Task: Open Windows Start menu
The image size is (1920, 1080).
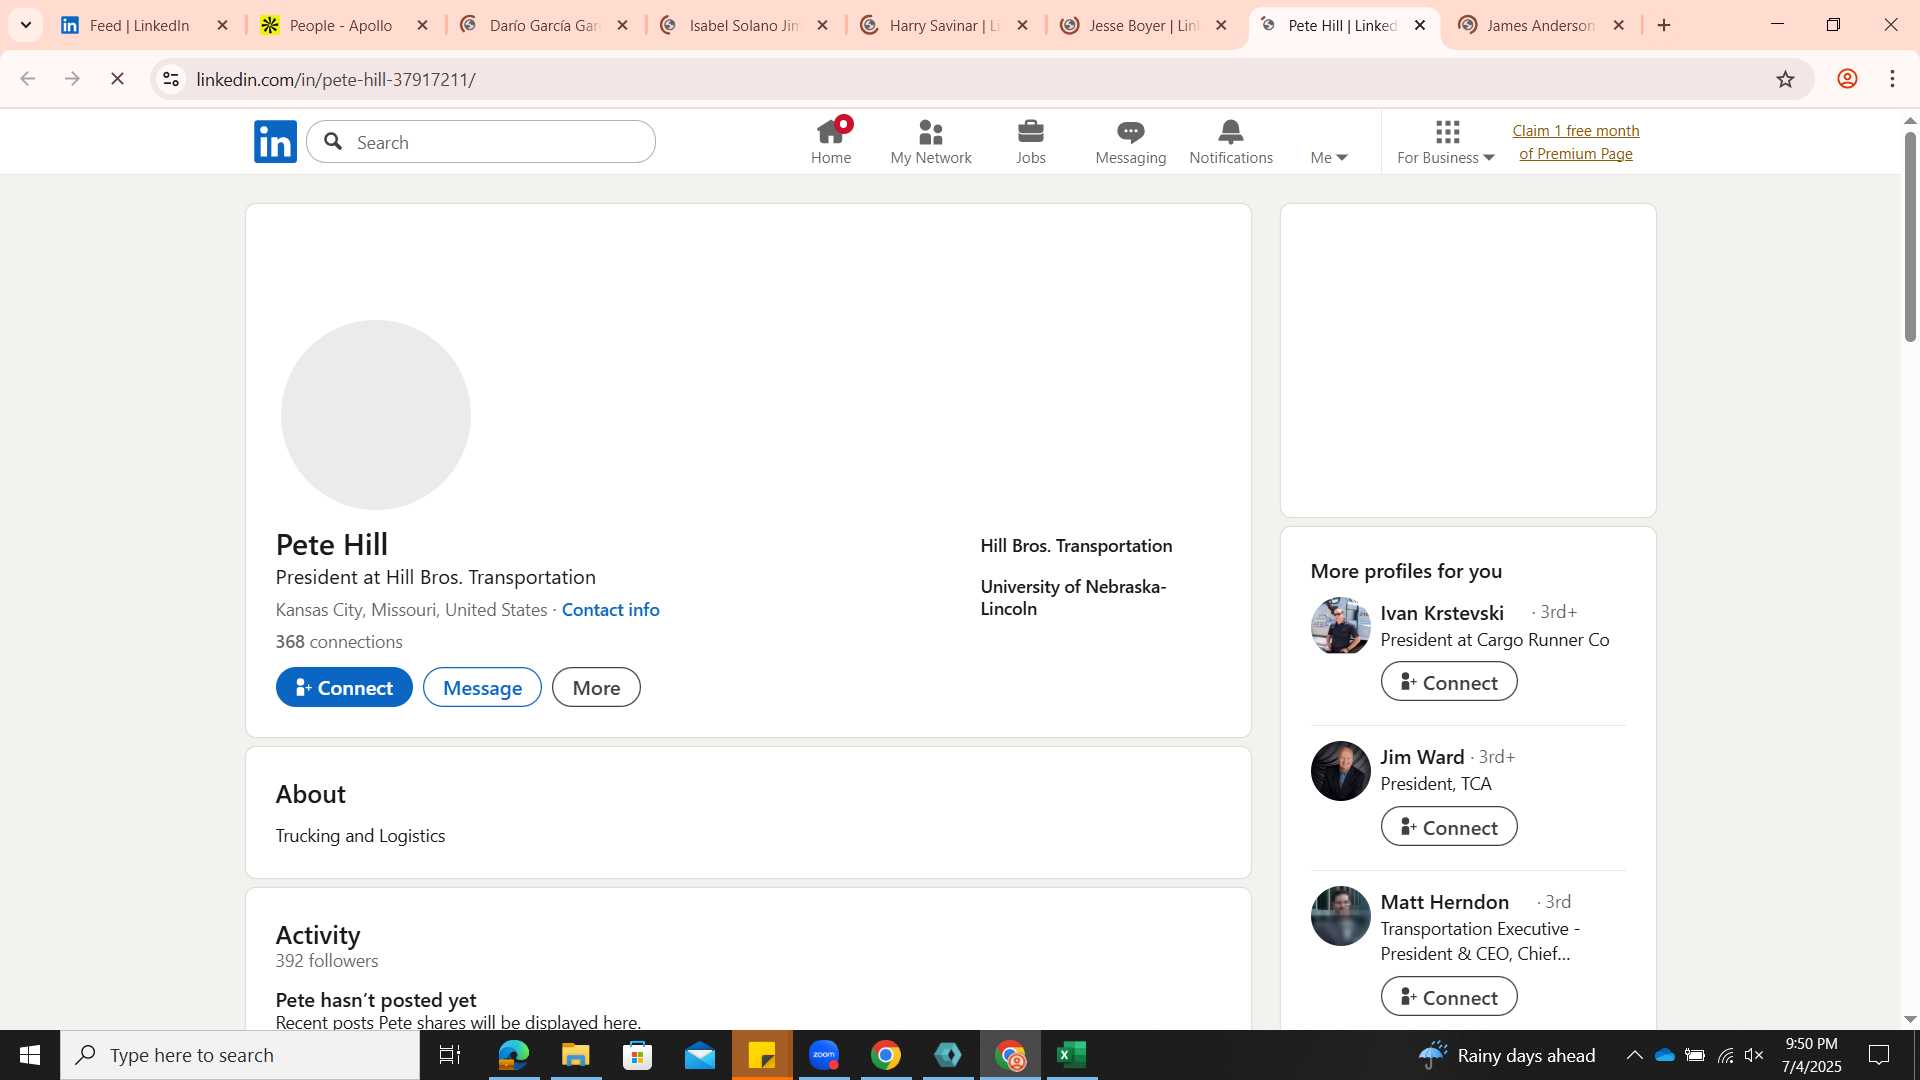Action: pos(29,1055)
